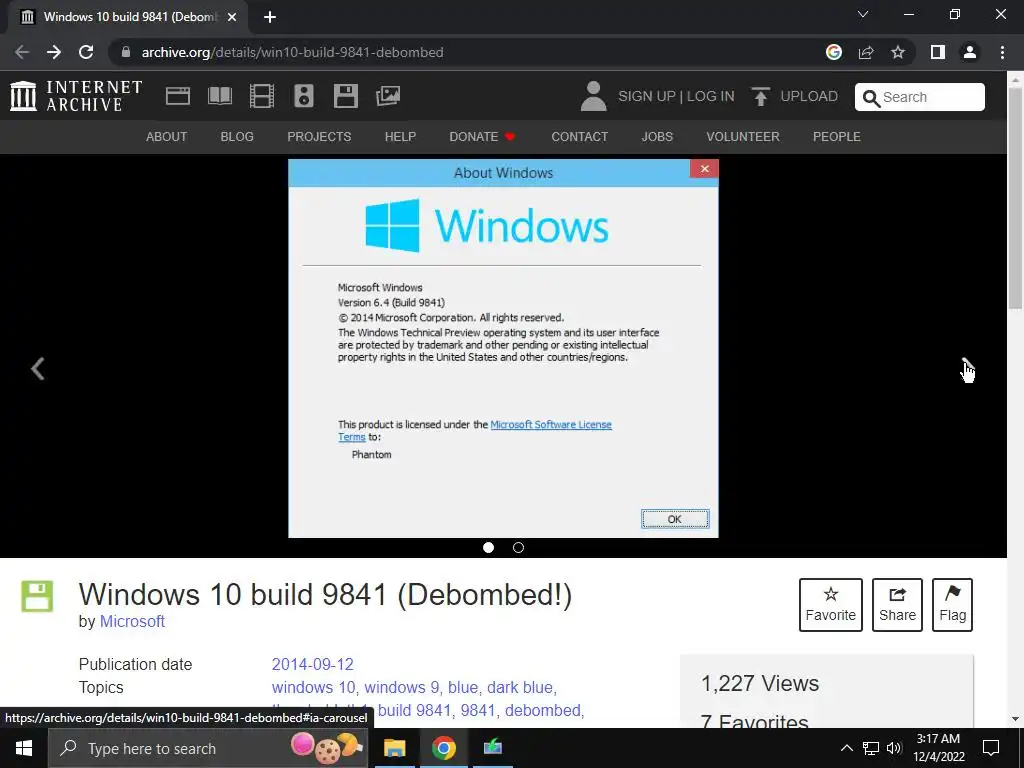The height and width of the screenshot is (768, 1024).
Task: Open the notification center icon
Action: 991,748
